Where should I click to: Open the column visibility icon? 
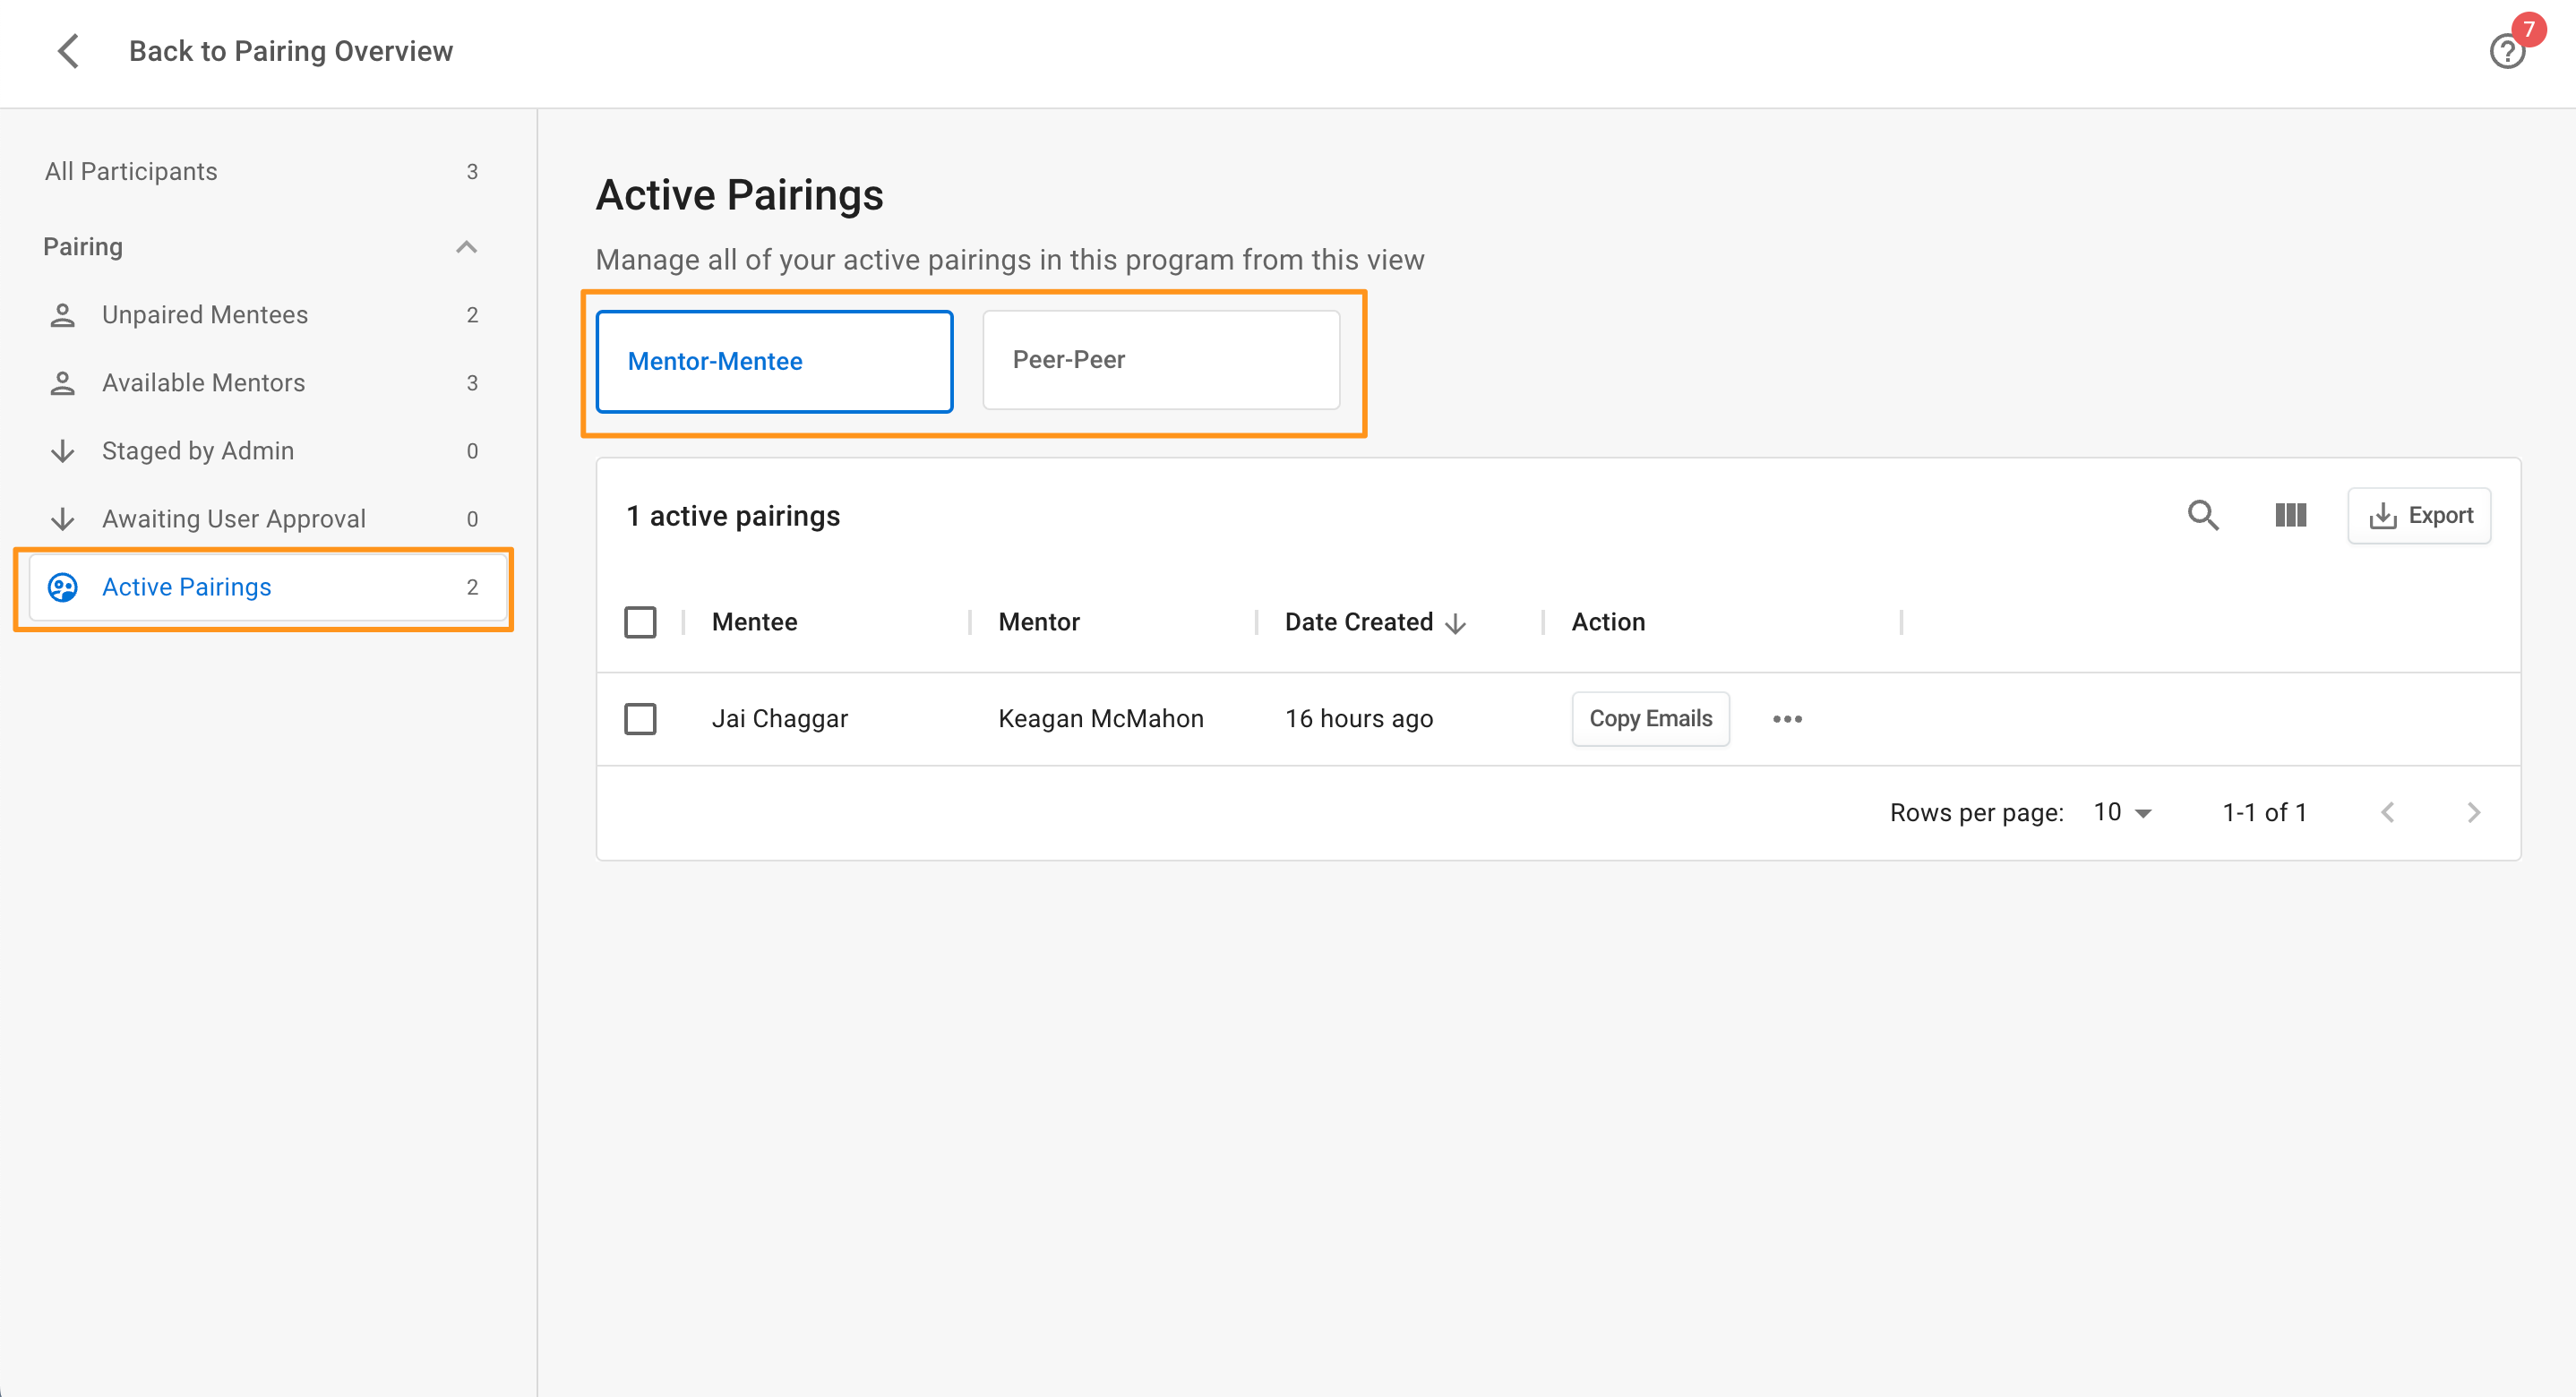pos(2290,515)
